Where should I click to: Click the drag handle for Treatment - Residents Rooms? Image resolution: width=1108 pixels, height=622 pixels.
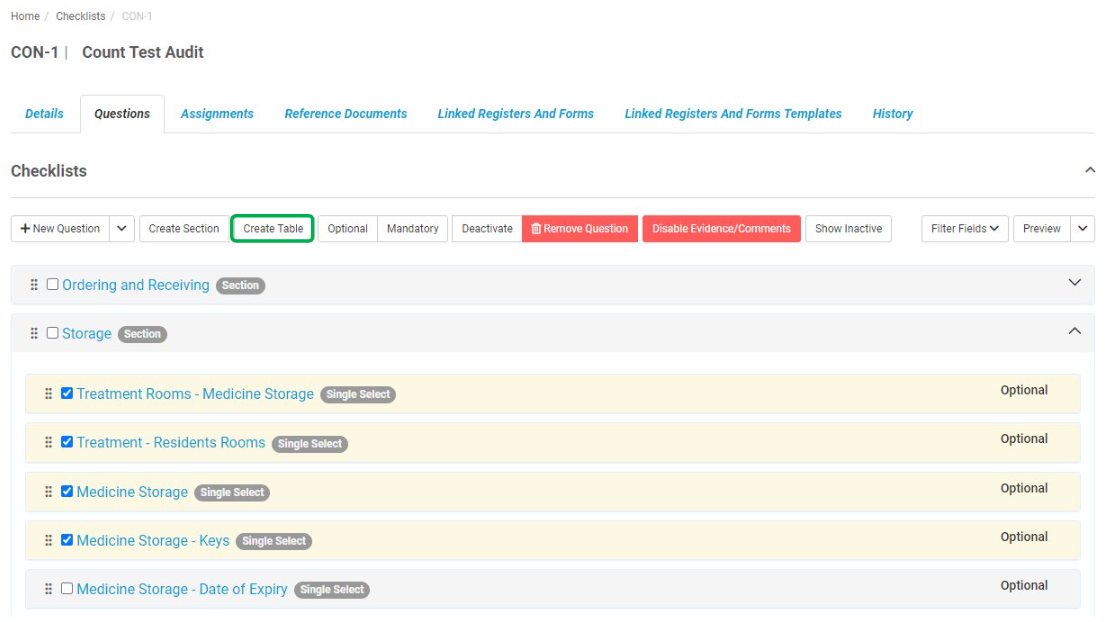tap(49, 442)
